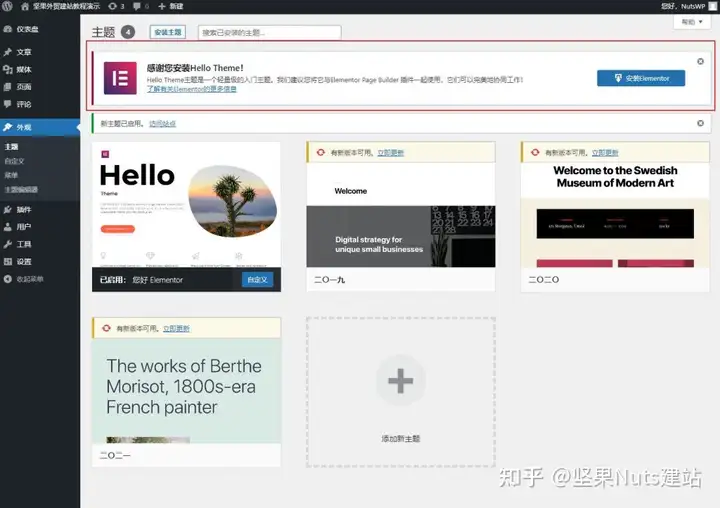Click the paintbrush icon beside 外观
Image resolution: width=720 pixels, height=508 pixels.
[7, 127]
